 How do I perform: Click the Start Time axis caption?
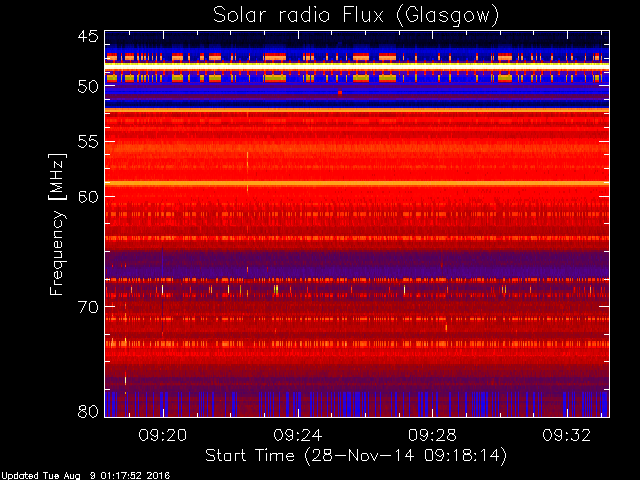tap(356, 455)
